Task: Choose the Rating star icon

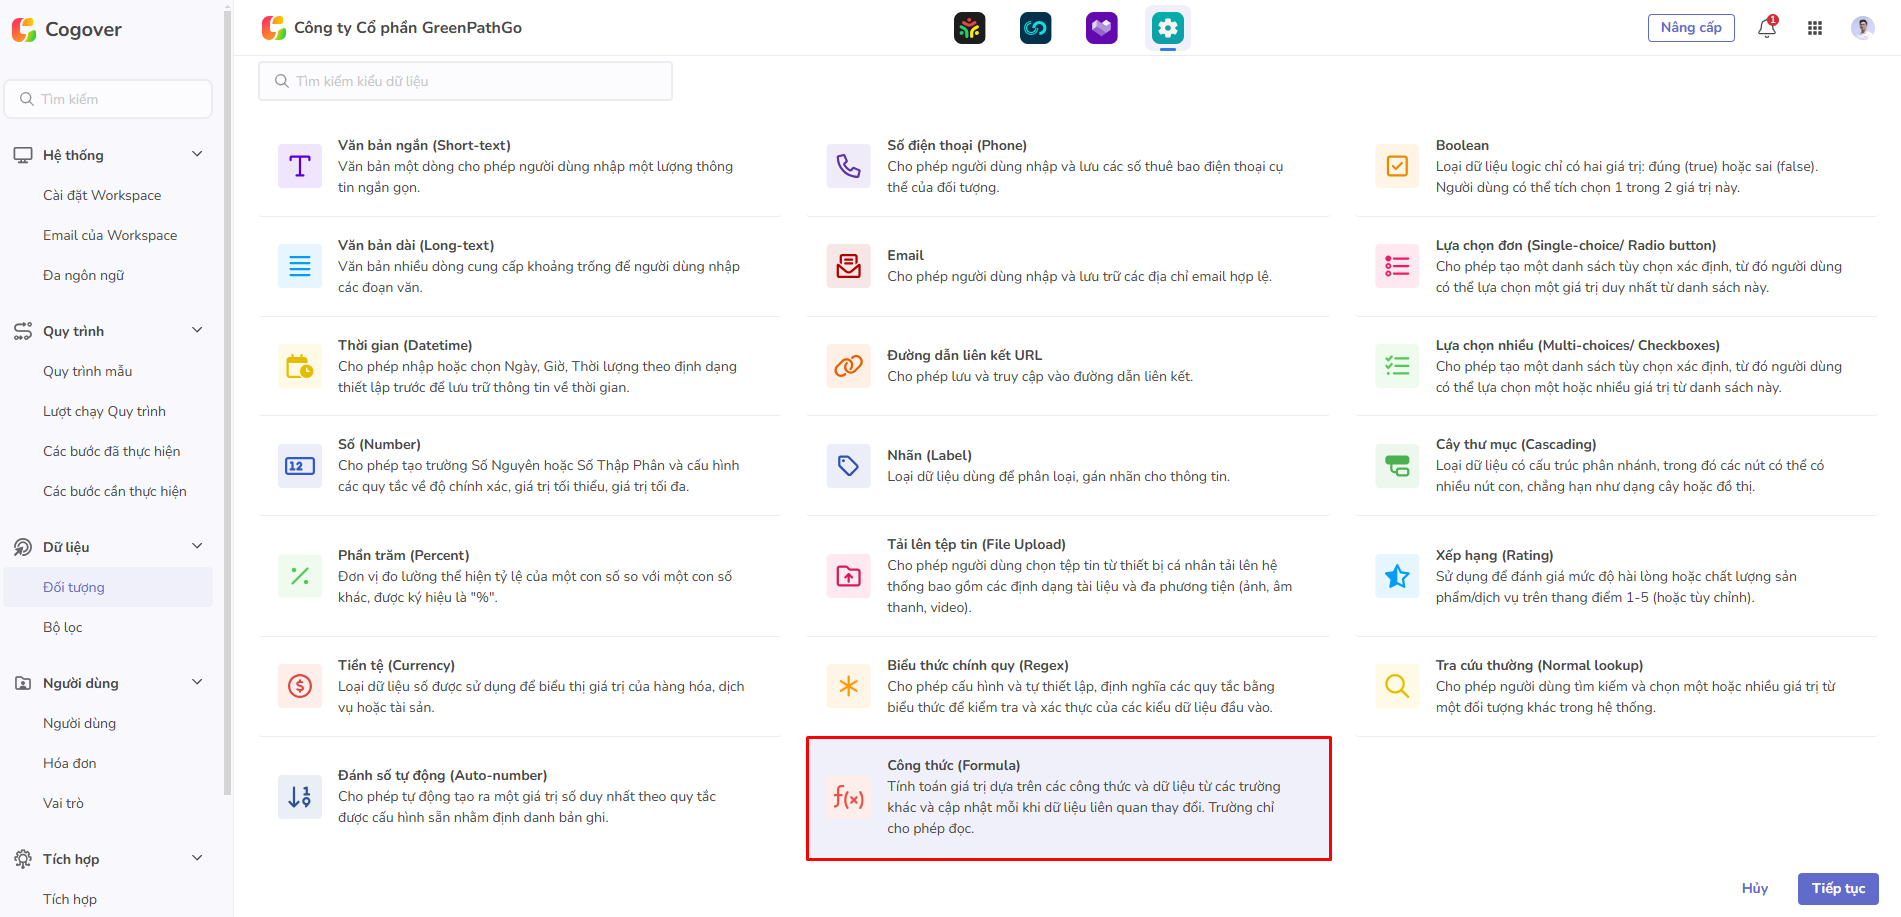Action: pos(1397,576)
